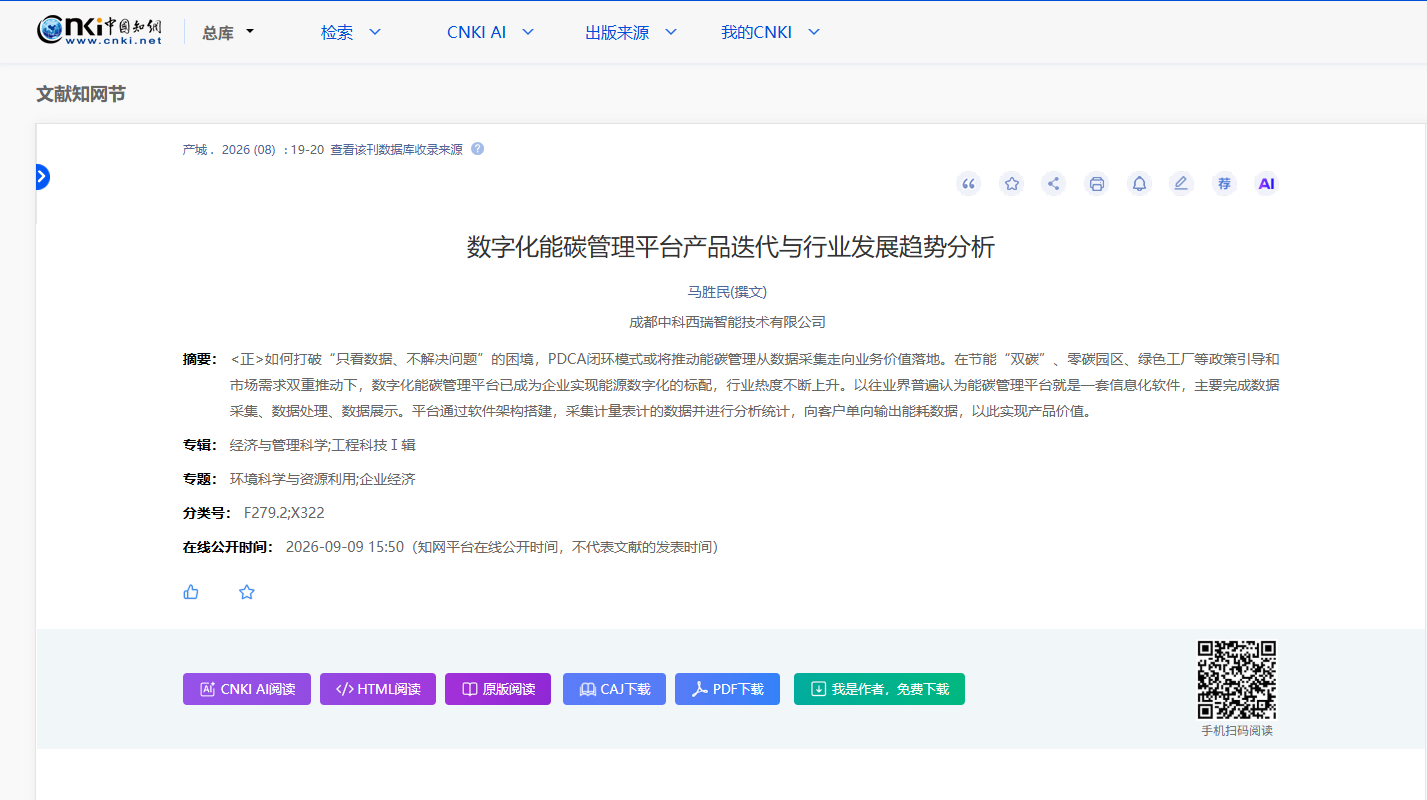Open the 总库 dropdown
Image resolution: width=1427 pixels, height=800 pixels.
pyautogui.click(x=228, y=32)
